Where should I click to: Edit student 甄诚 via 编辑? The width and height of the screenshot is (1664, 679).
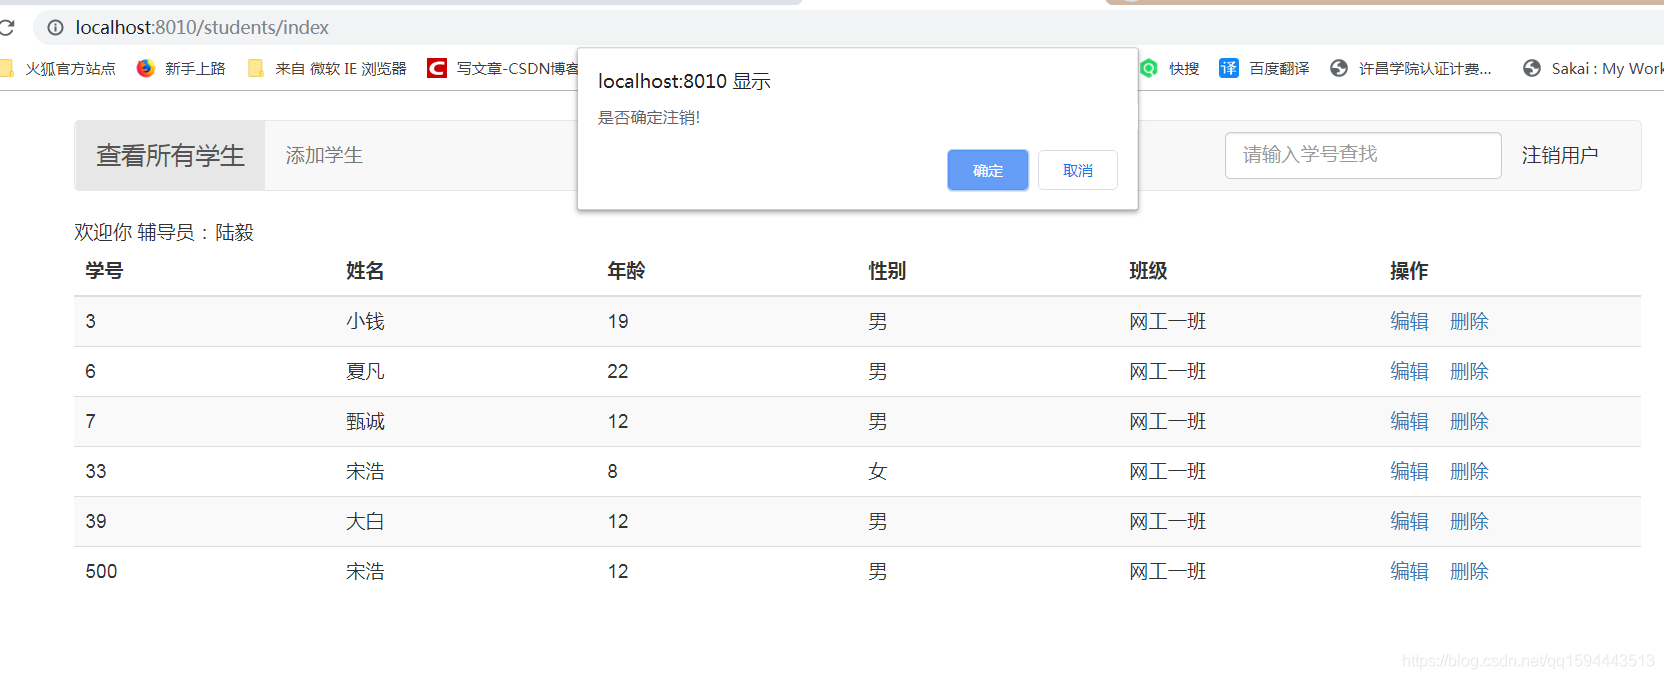click(x=1409, y=421)
